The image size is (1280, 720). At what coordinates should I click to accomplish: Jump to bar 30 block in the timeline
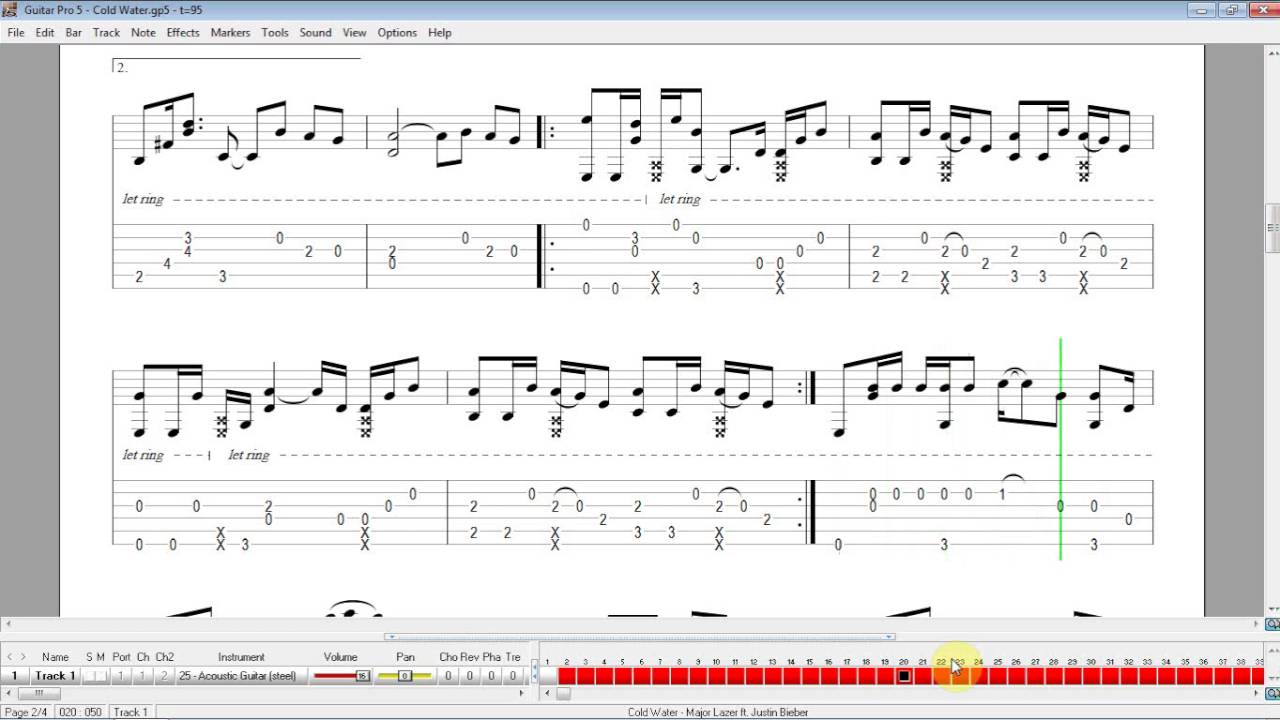click(1091, 676)
